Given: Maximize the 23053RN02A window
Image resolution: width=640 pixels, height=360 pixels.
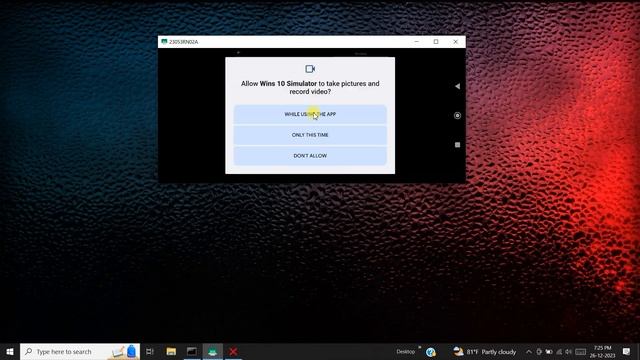Looking at the screenshot, I should pyautogui.click(x=436, y=42).
